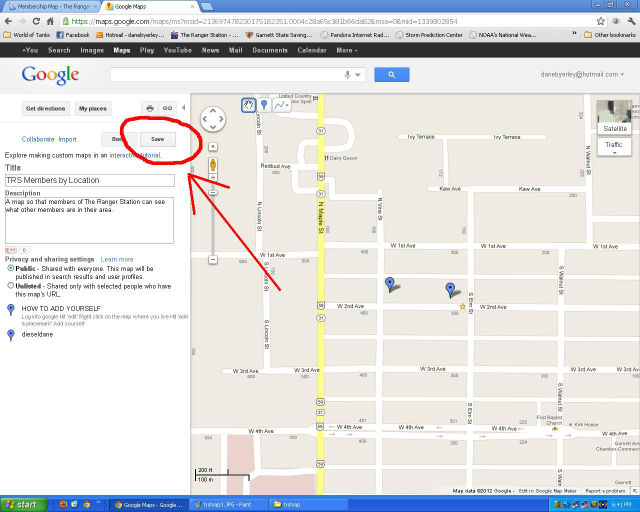The image size is (640, 512).
Task: Click the Windows start button
Action: click(x=24, y=505)
